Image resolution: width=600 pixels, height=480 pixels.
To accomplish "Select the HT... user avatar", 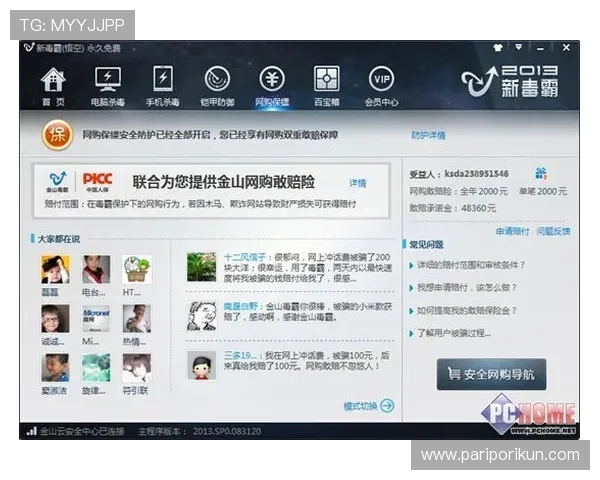I will click(137, 269).
